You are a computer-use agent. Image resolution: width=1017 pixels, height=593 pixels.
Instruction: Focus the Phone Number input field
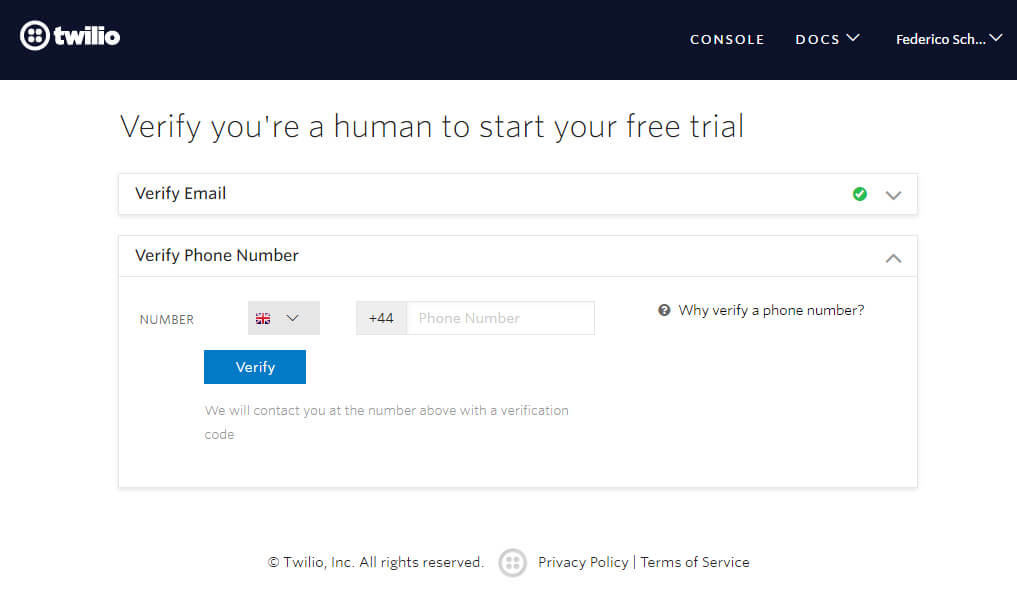click(500, 318)
